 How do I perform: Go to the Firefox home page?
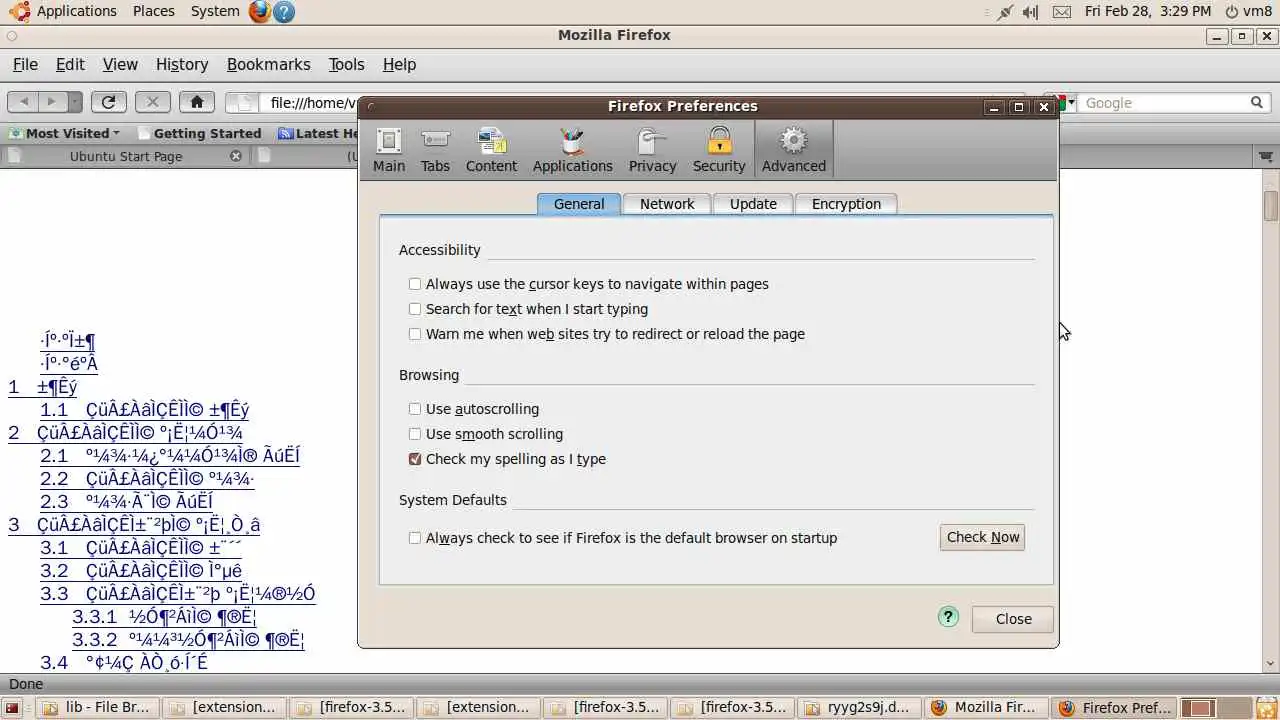(197, 101)
